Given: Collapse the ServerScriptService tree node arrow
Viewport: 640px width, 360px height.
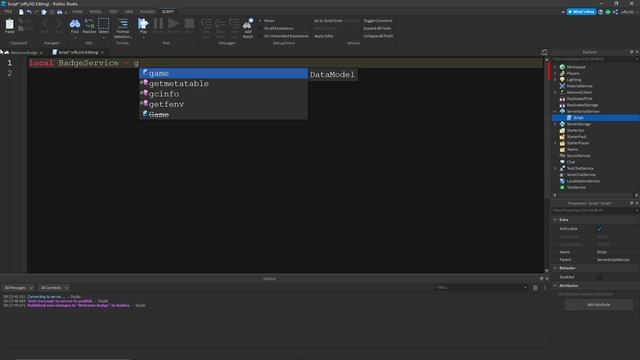Looking at the screenshot, I should coord(555,111).
